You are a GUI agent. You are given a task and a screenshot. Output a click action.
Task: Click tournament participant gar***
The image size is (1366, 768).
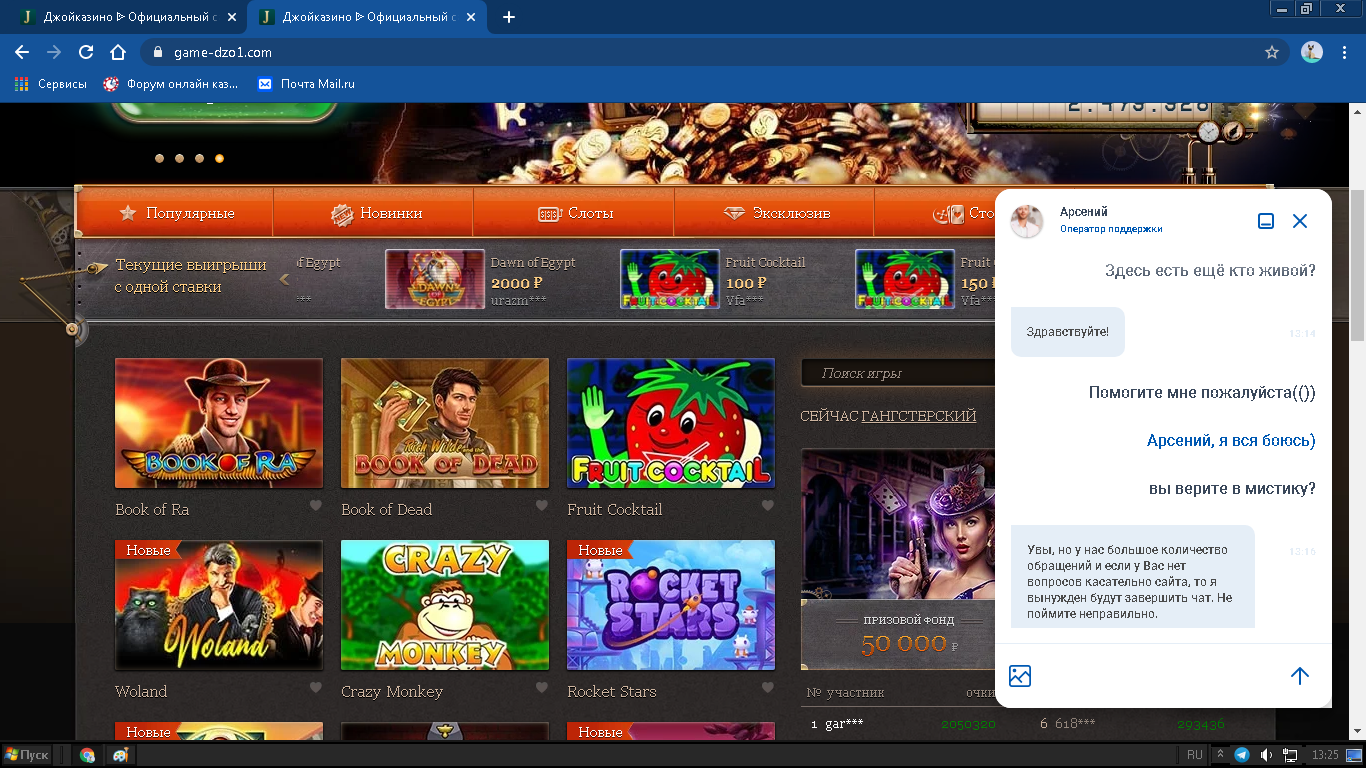(x=844, y=724)
